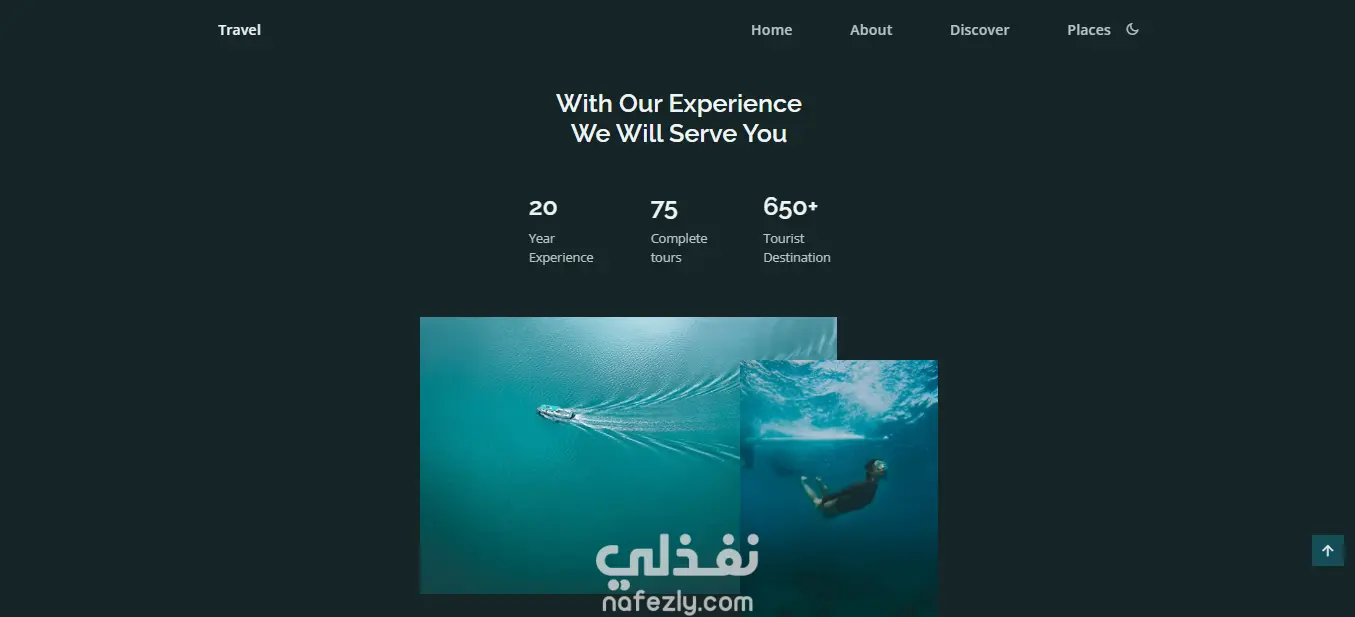
Task: Click the scroll-to-top arrow button
Action: pyautogui.click(x=1327, y=550)
